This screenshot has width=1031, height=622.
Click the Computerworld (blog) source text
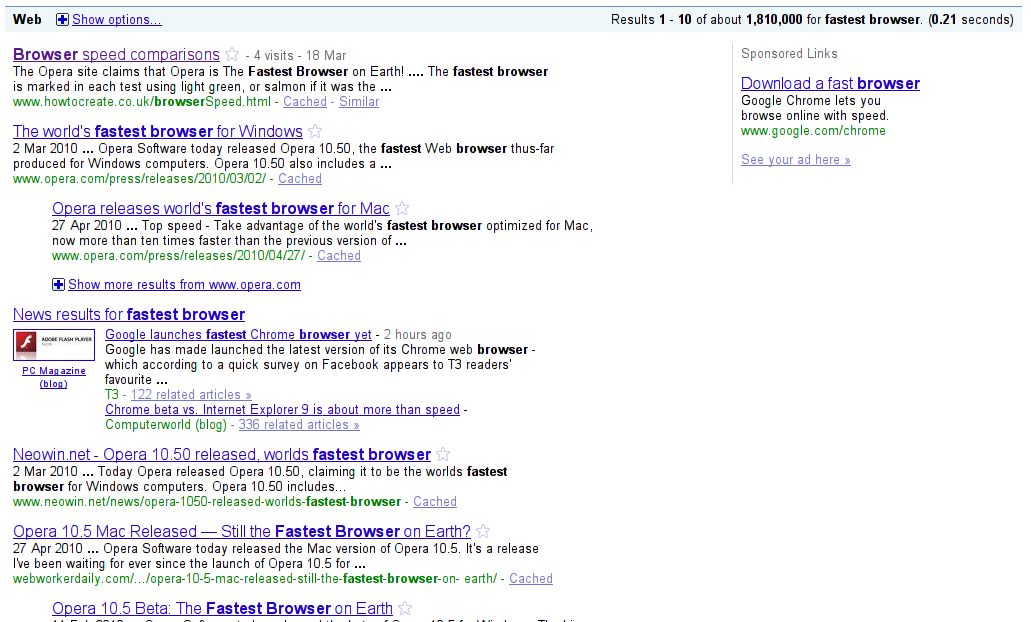click(166, 425)
